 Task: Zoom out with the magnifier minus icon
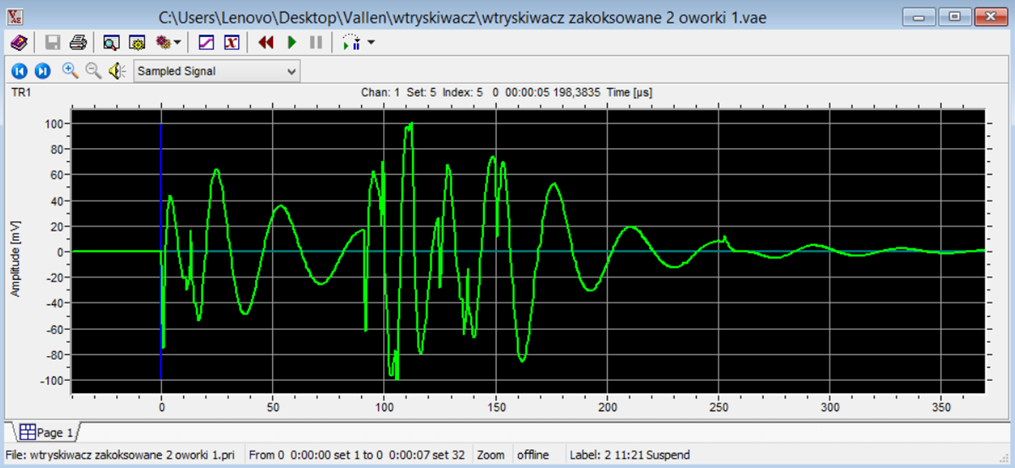tap(93, 70)
